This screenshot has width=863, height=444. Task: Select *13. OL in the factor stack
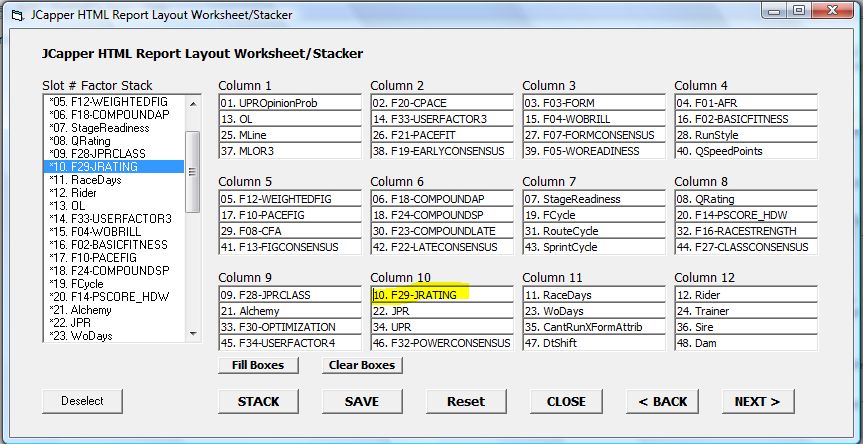113,206
